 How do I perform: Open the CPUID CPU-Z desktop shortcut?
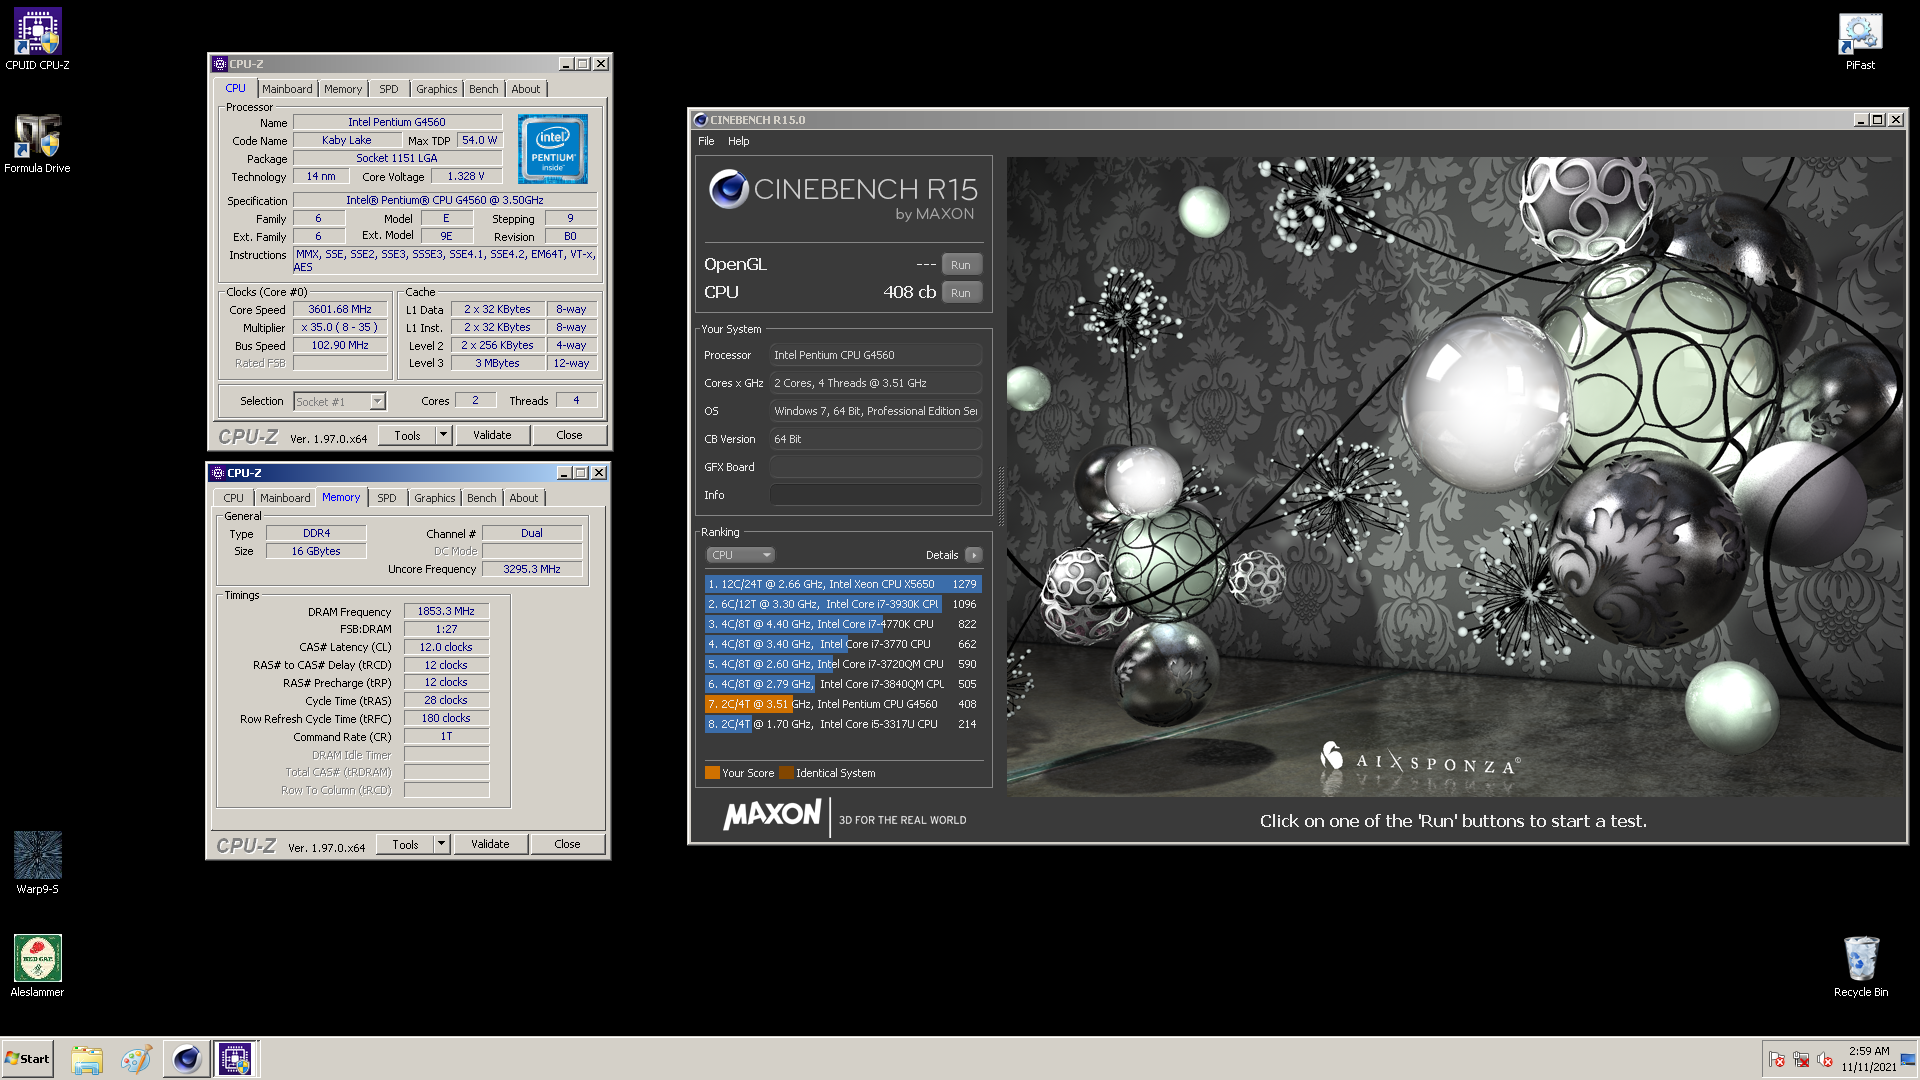pos(37,38)
